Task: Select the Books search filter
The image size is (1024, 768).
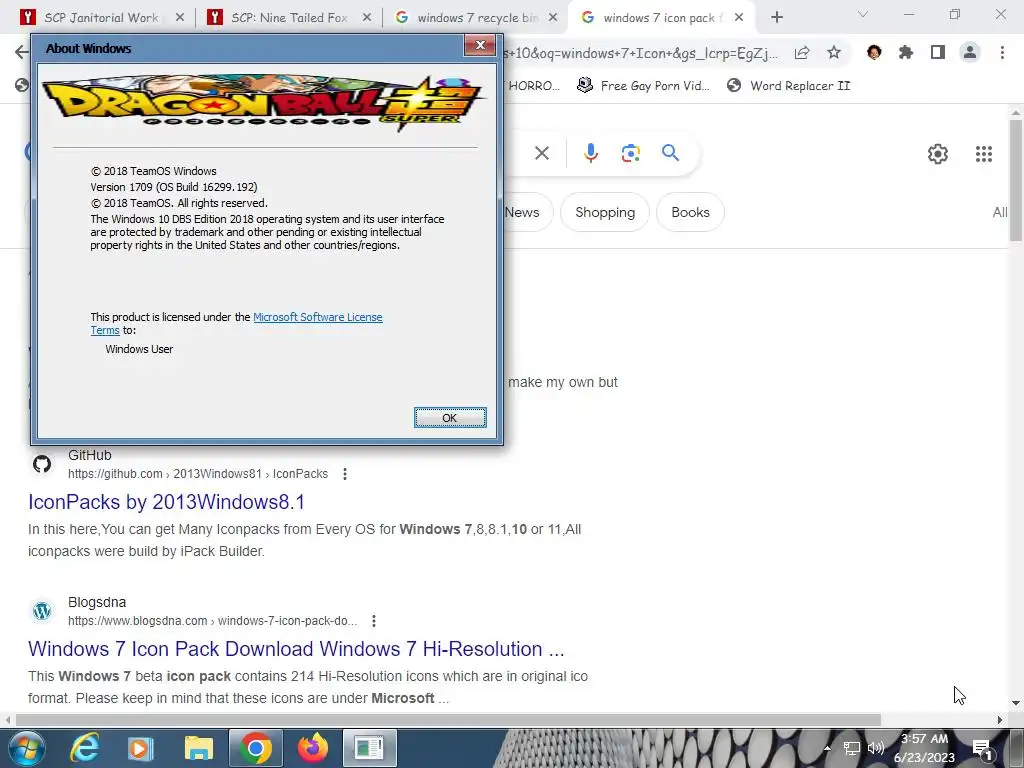Action: (690, 212)
